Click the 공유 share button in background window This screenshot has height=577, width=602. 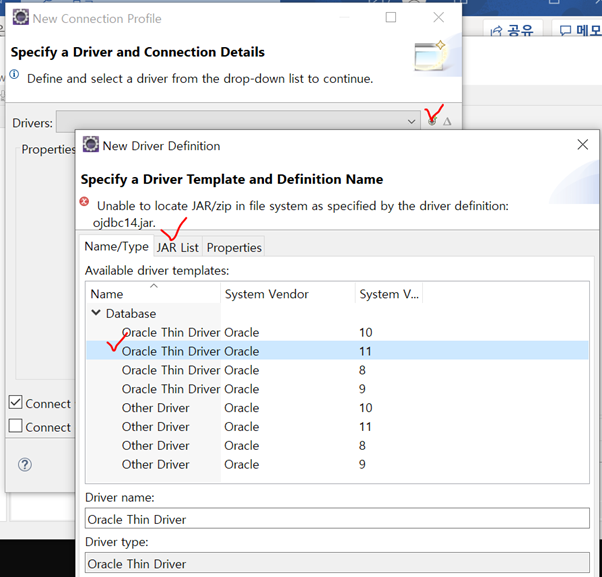(513, 30)
